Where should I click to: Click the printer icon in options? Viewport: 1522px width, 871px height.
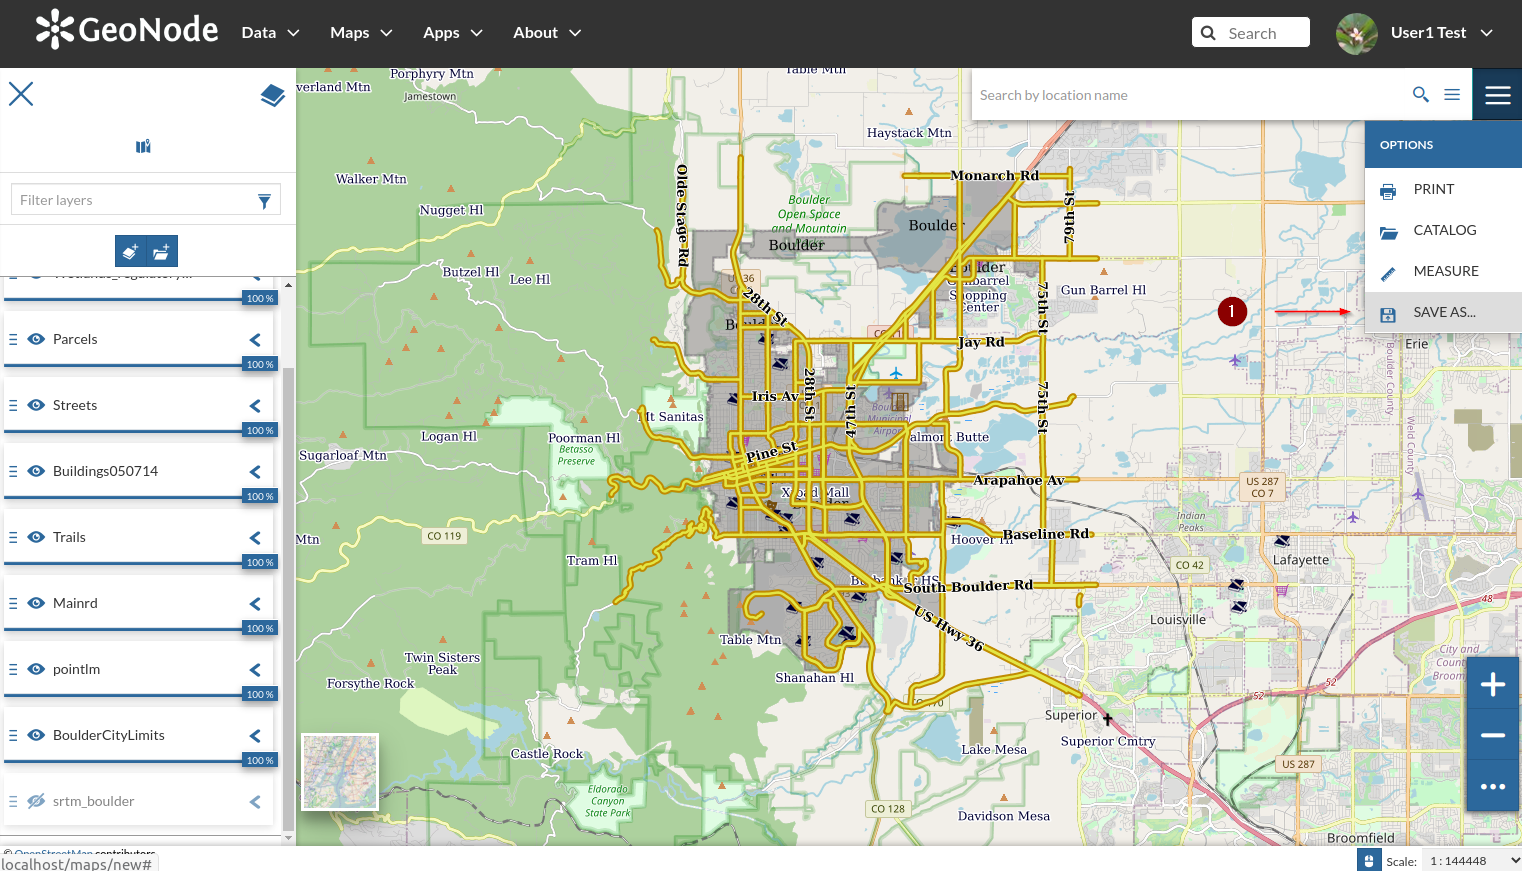[x=1388, y=190]
